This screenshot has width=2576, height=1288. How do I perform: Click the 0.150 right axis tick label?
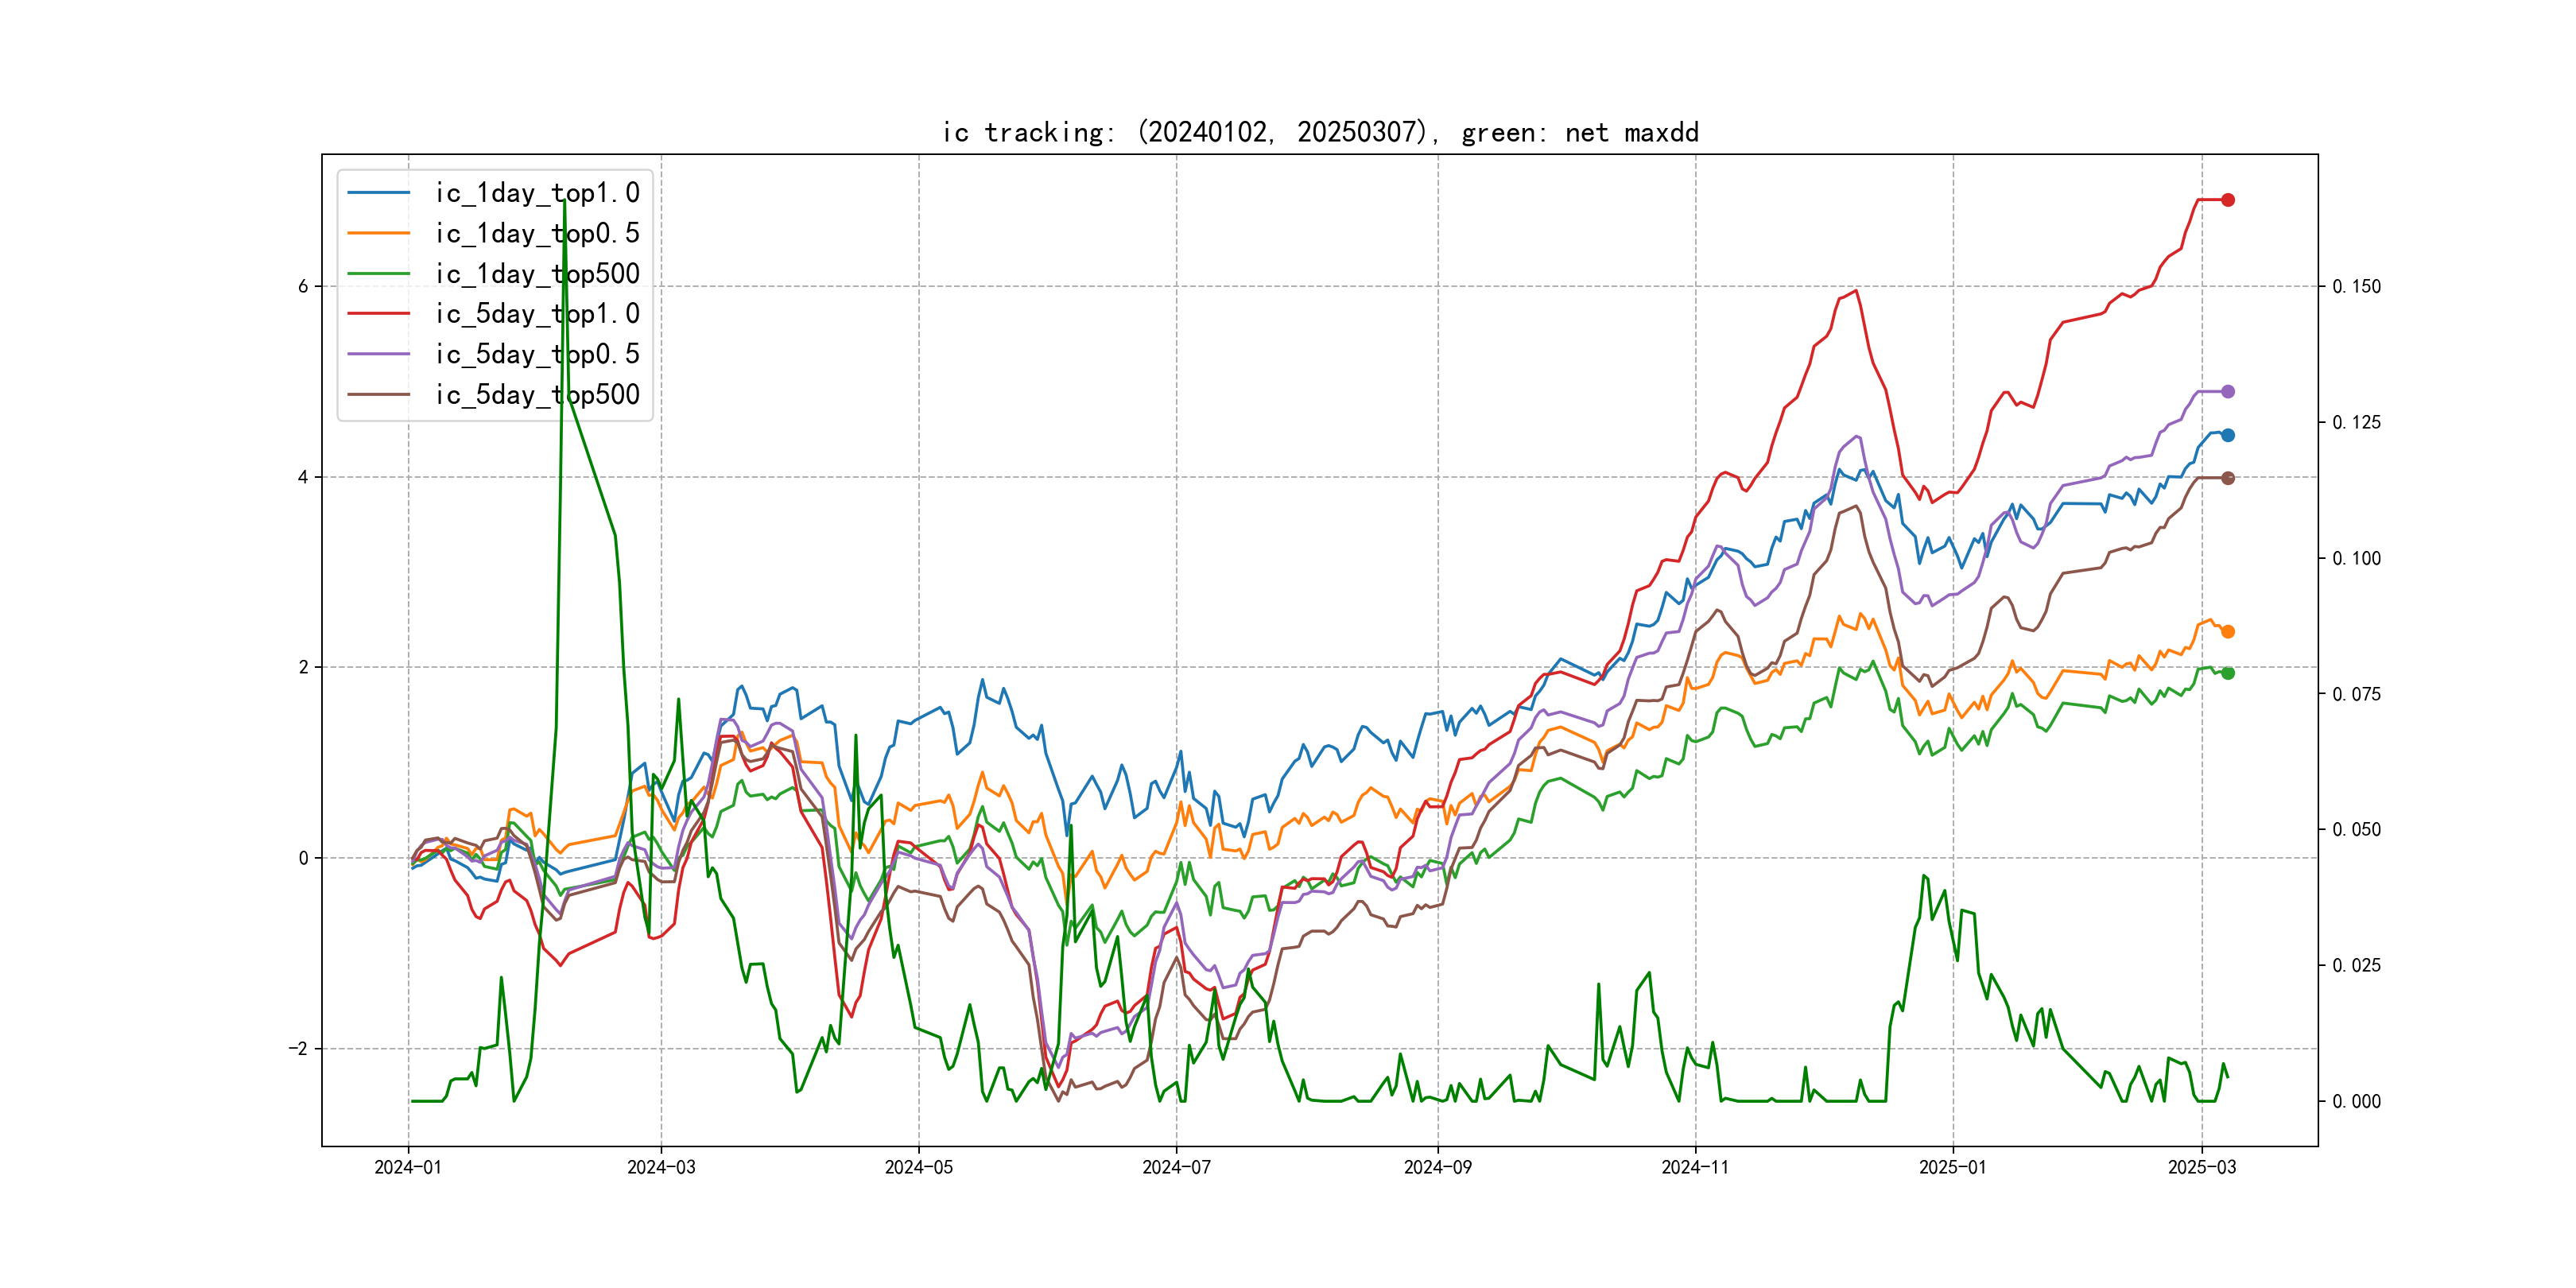click(2356, 287)
